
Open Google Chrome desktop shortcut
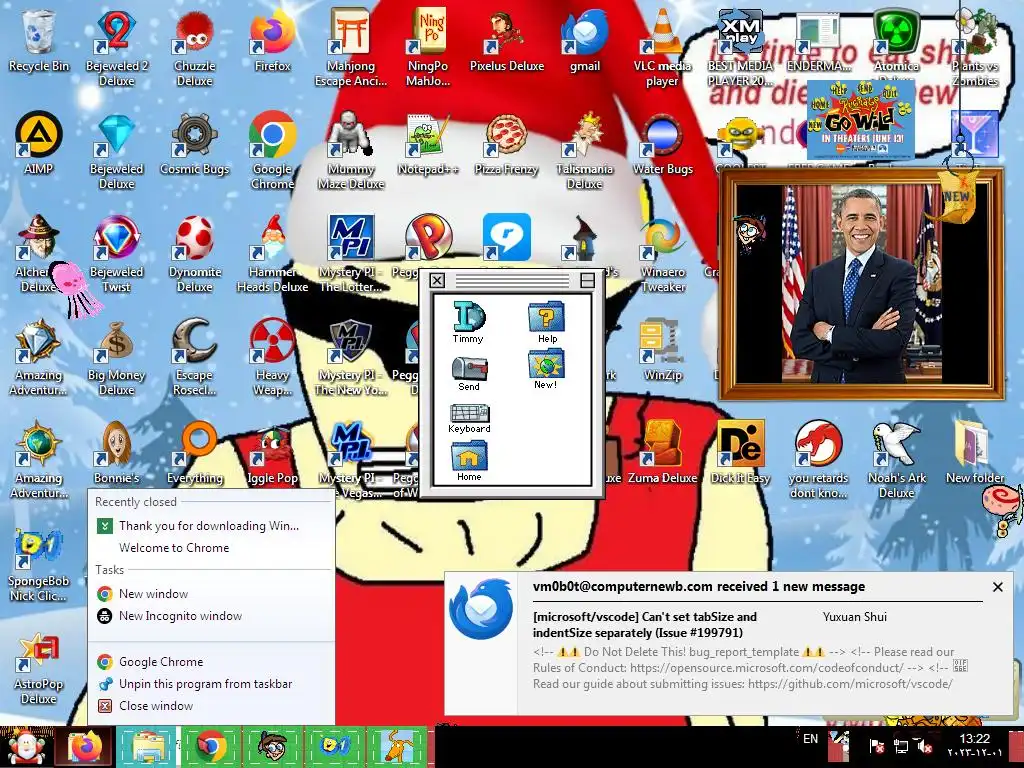tap(272, 149)
